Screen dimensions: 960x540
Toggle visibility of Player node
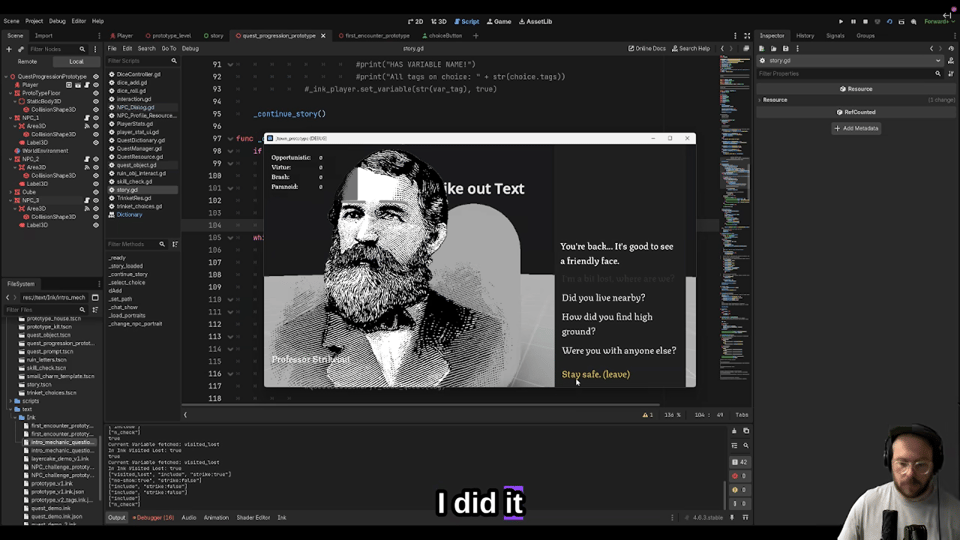(96, 85)
